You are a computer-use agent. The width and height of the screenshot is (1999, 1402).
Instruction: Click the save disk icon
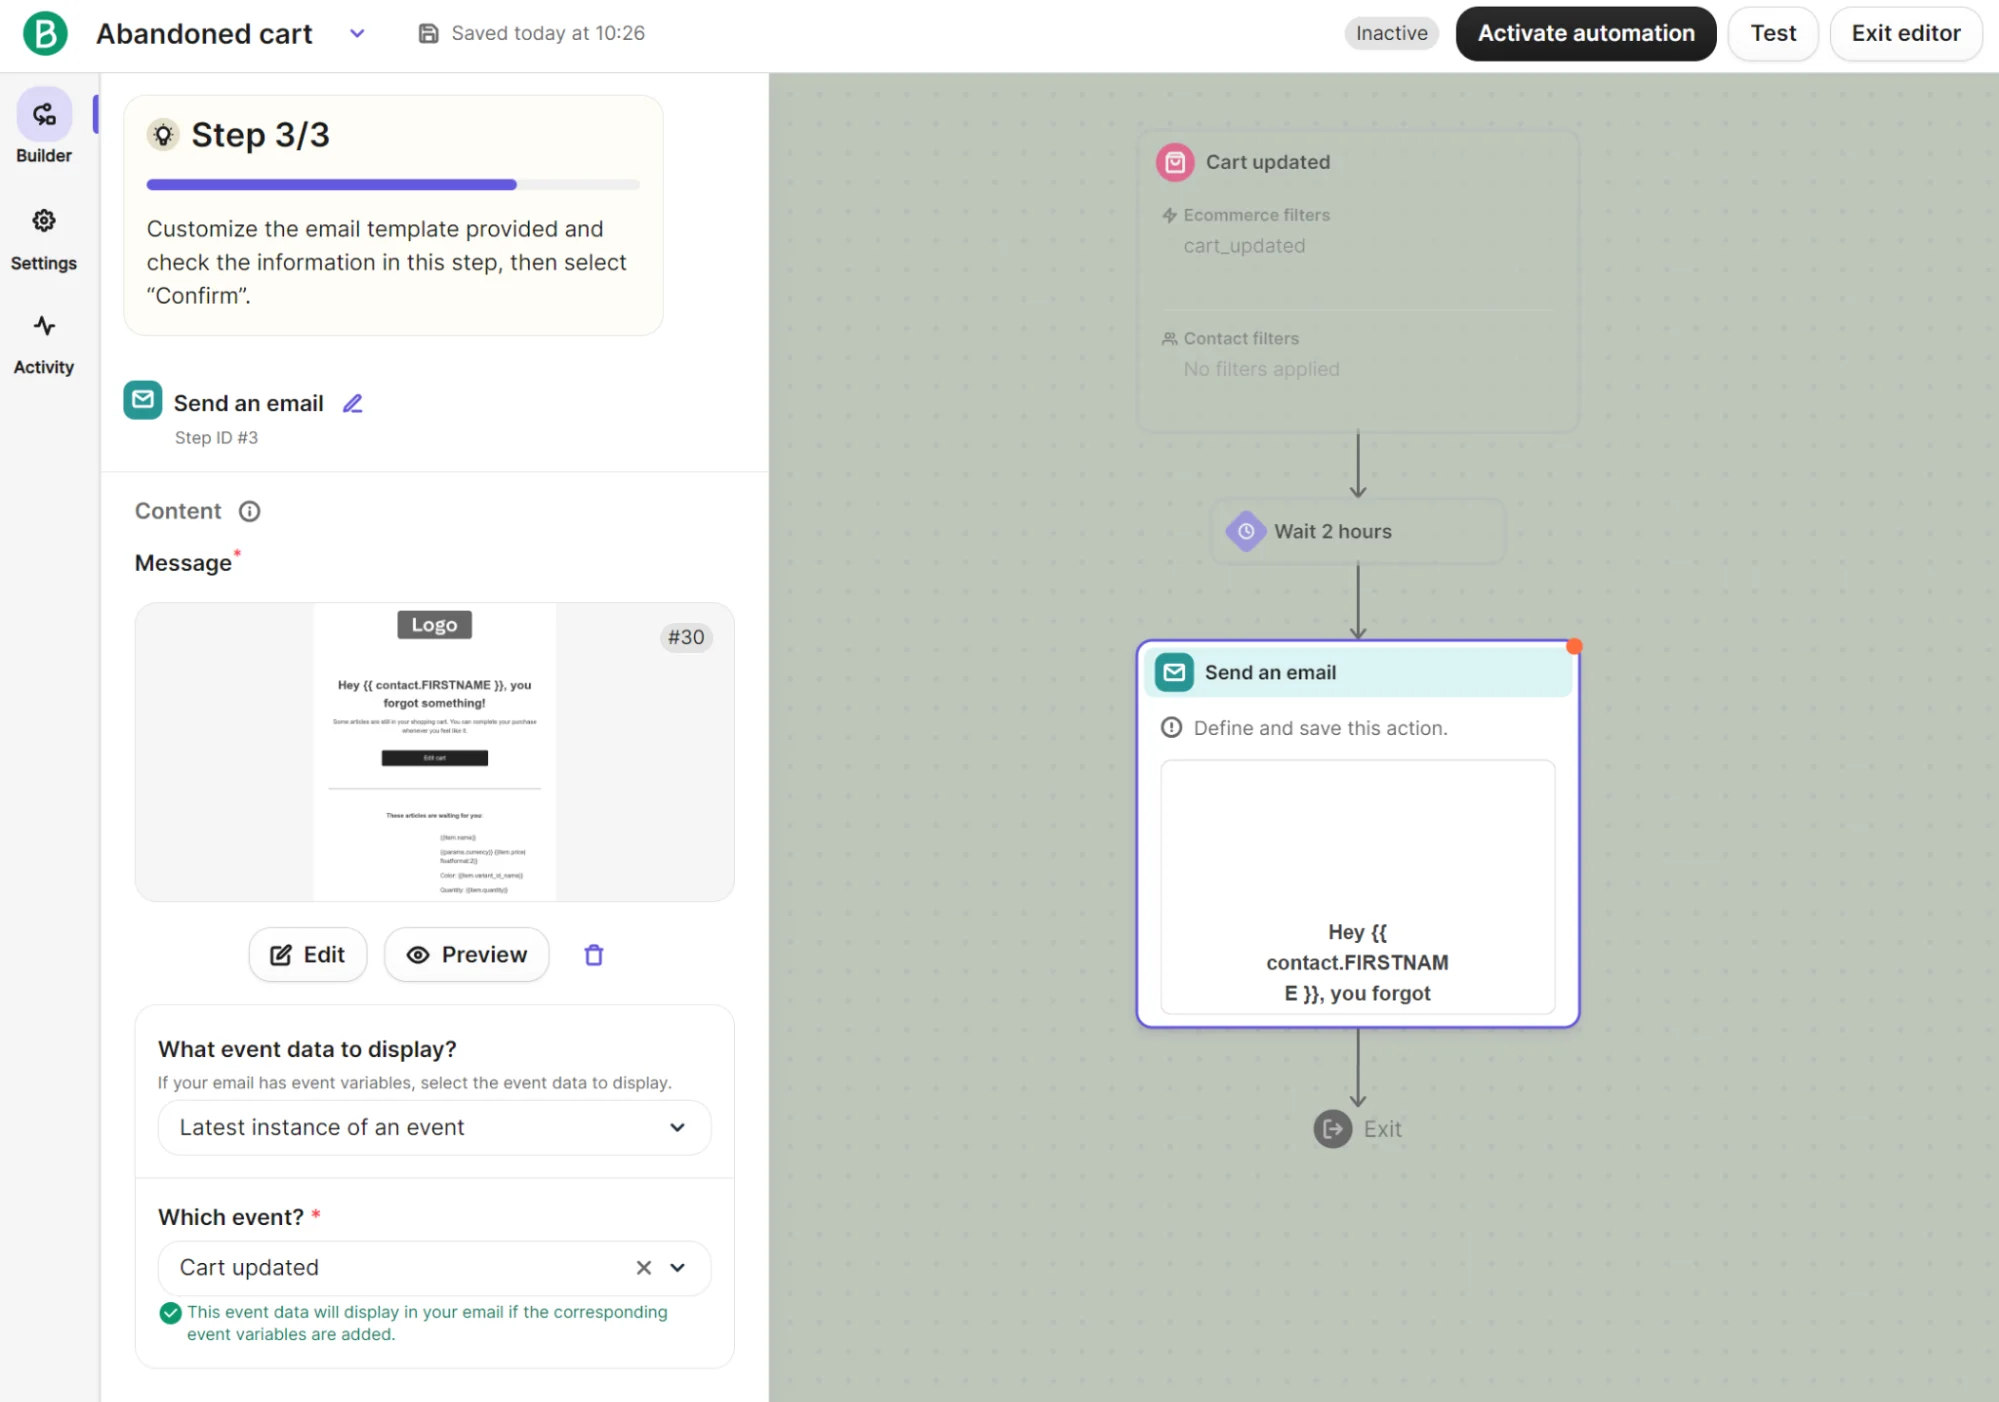coord(428,33)
